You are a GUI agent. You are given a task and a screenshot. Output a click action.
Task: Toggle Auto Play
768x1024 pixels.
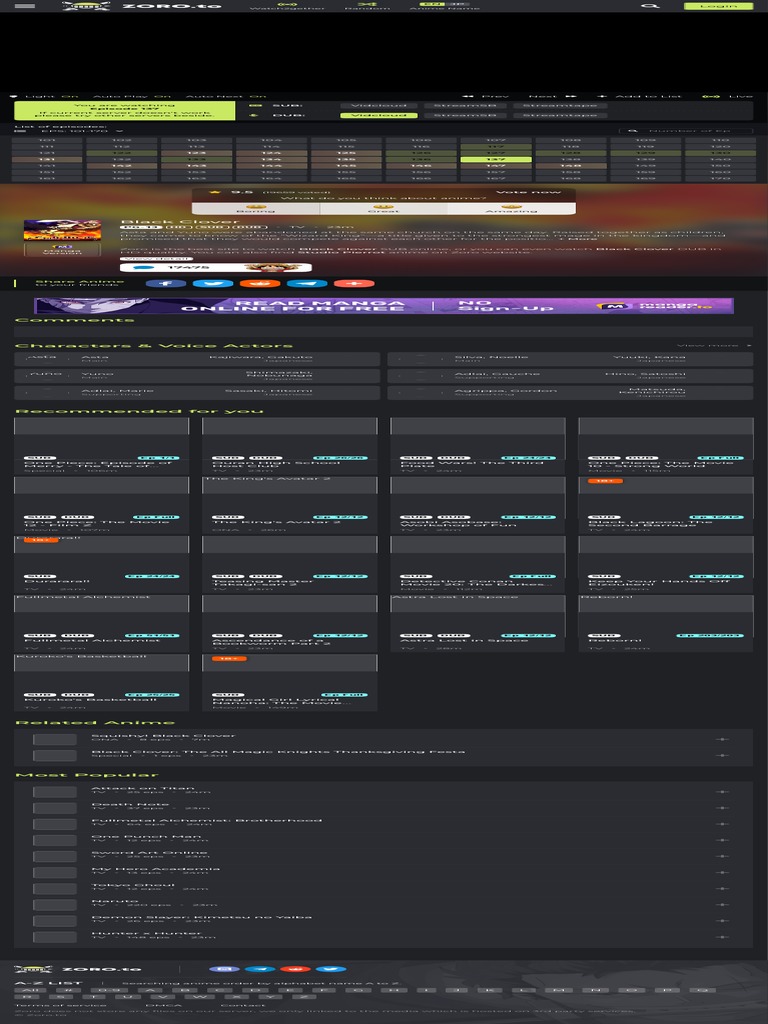[x=132, y=96]
